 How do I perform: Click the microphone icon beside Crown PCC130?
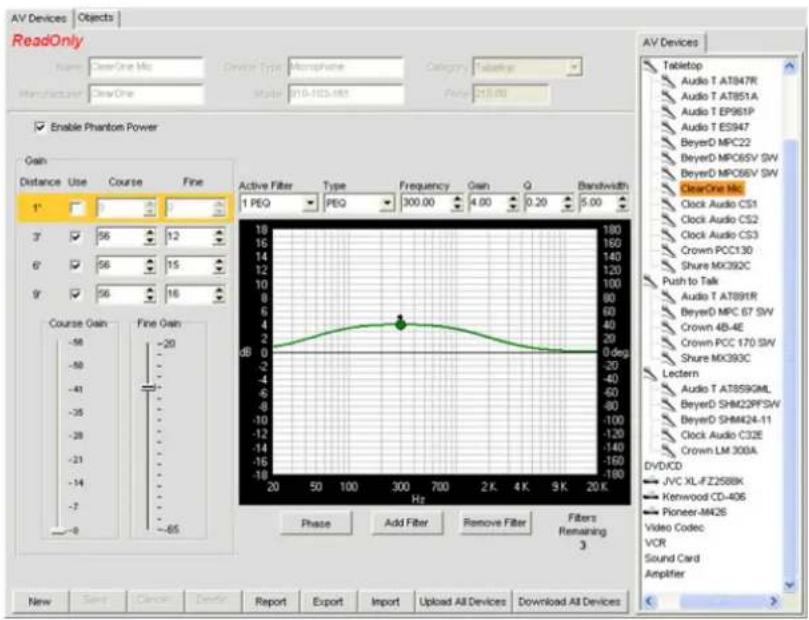coord(669,251)
